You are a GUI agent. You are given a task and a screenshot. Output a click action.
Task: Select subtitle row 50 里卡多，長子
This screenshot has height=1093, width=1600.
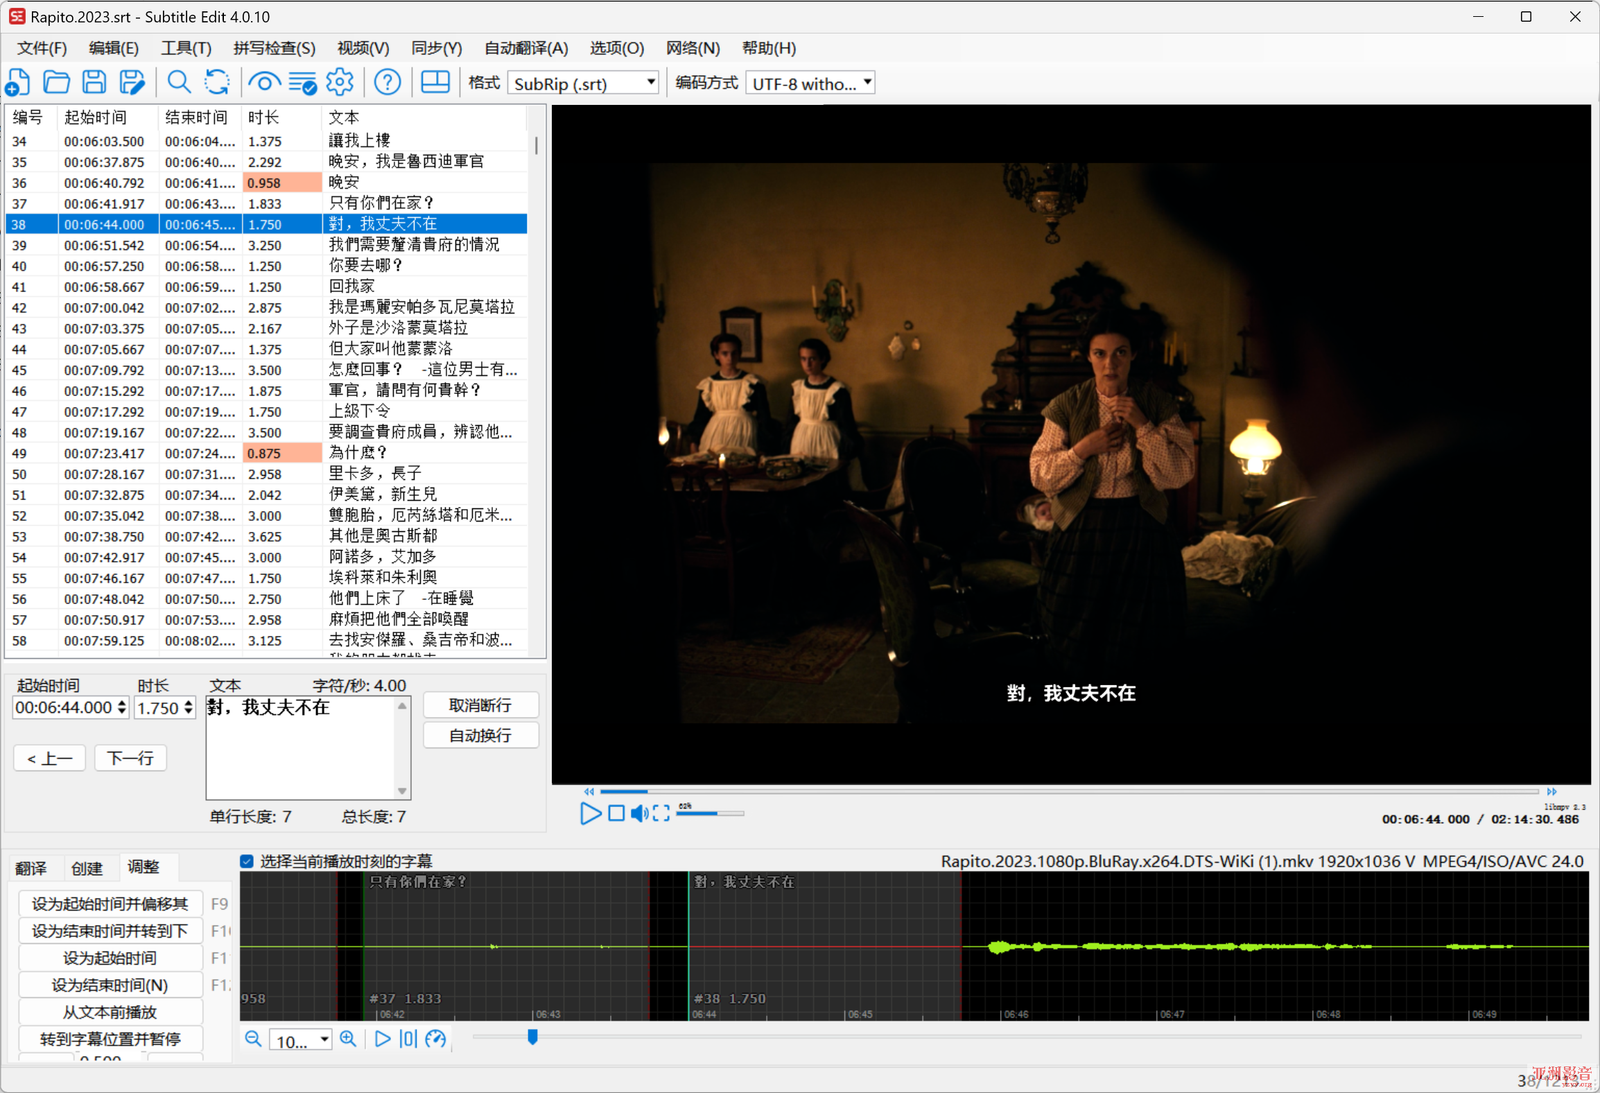[266, 474]
